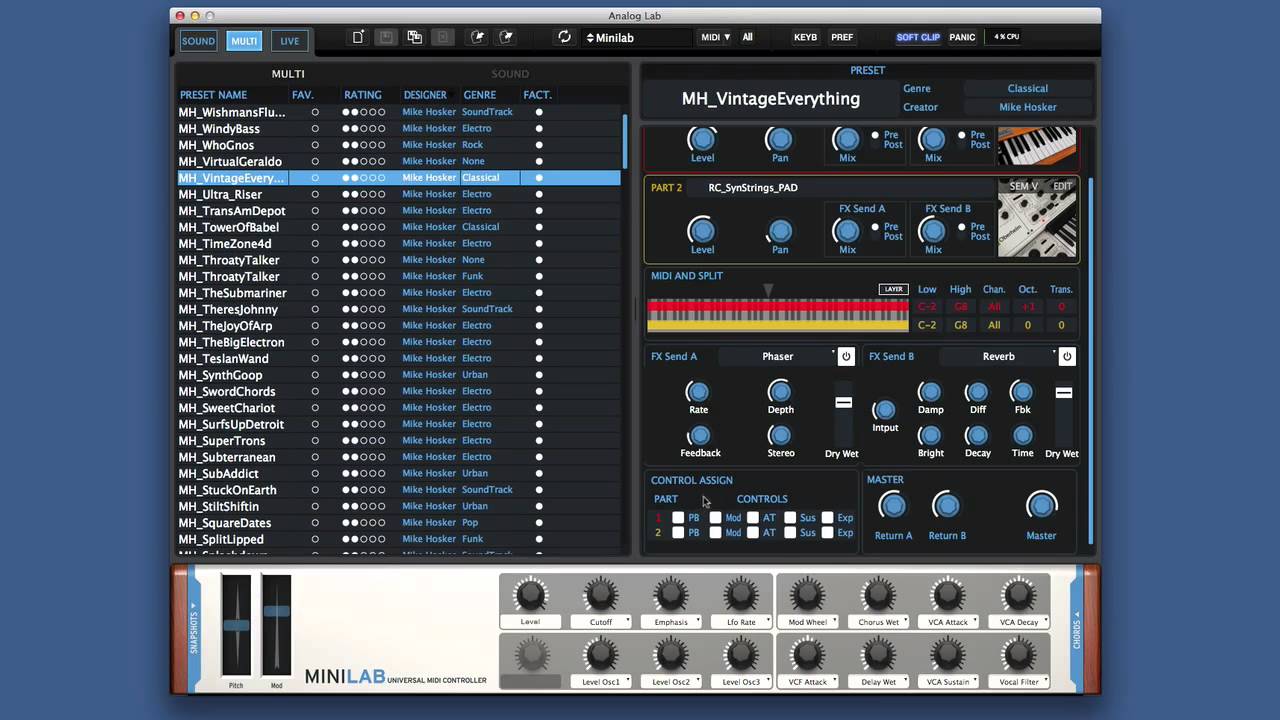The image size is (1280, 720).
Task: Click the Import preset arrow icon
Action: click(x=478, y=37)
